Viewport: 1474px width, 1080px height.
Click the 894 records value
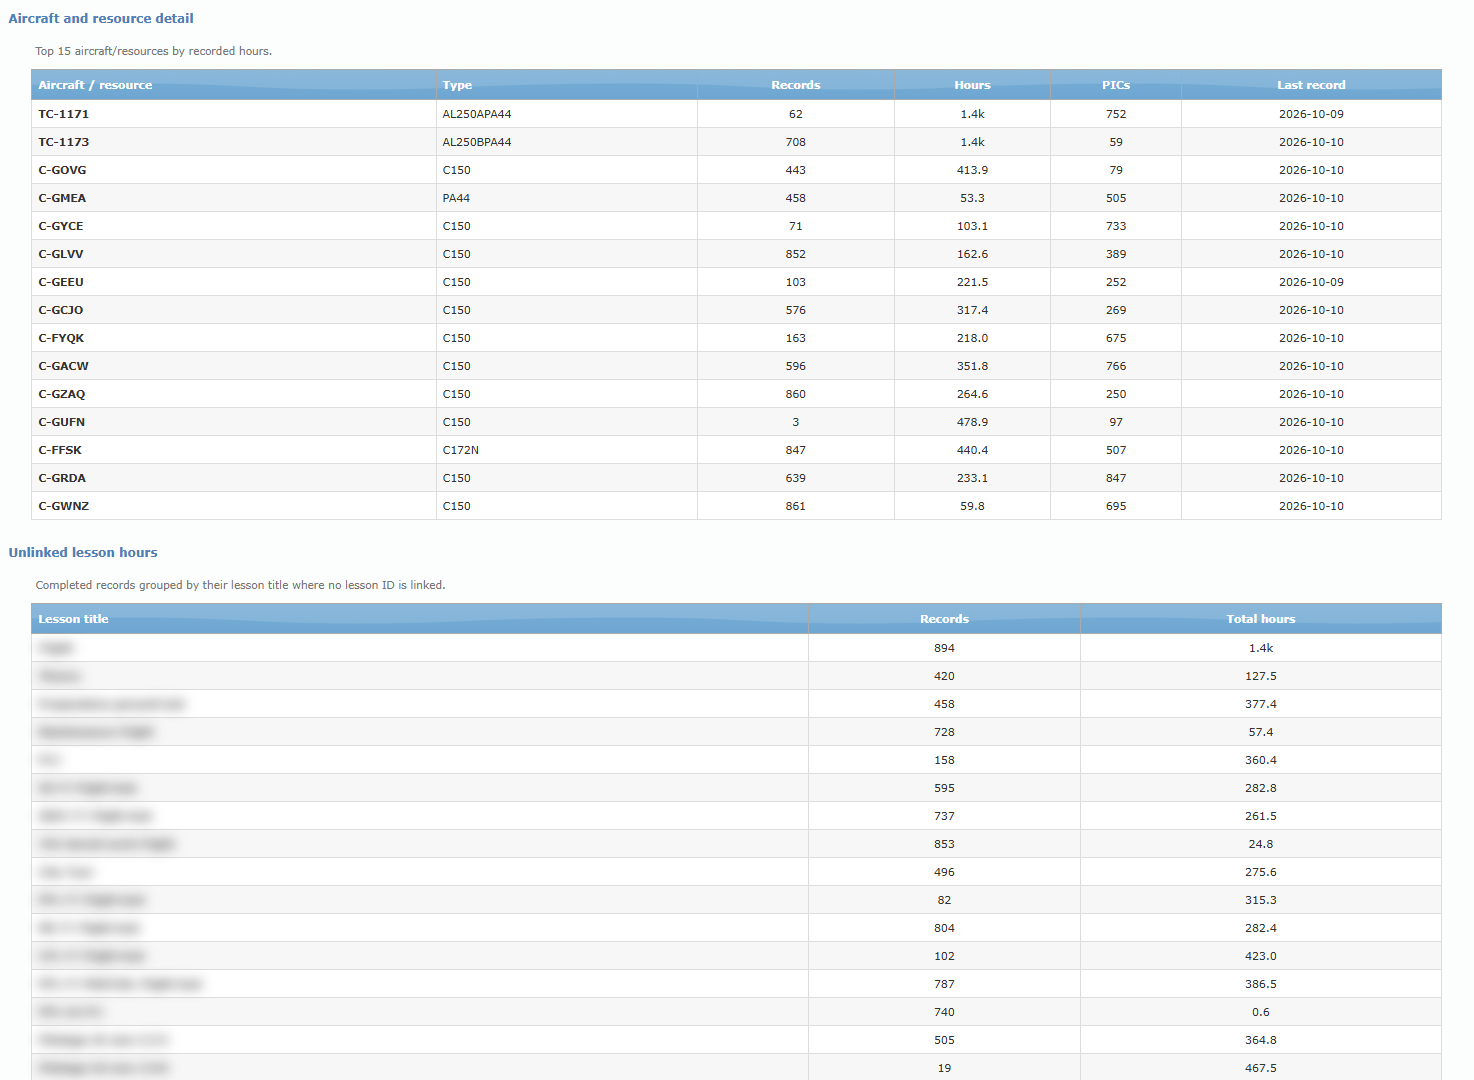[944, 648]
